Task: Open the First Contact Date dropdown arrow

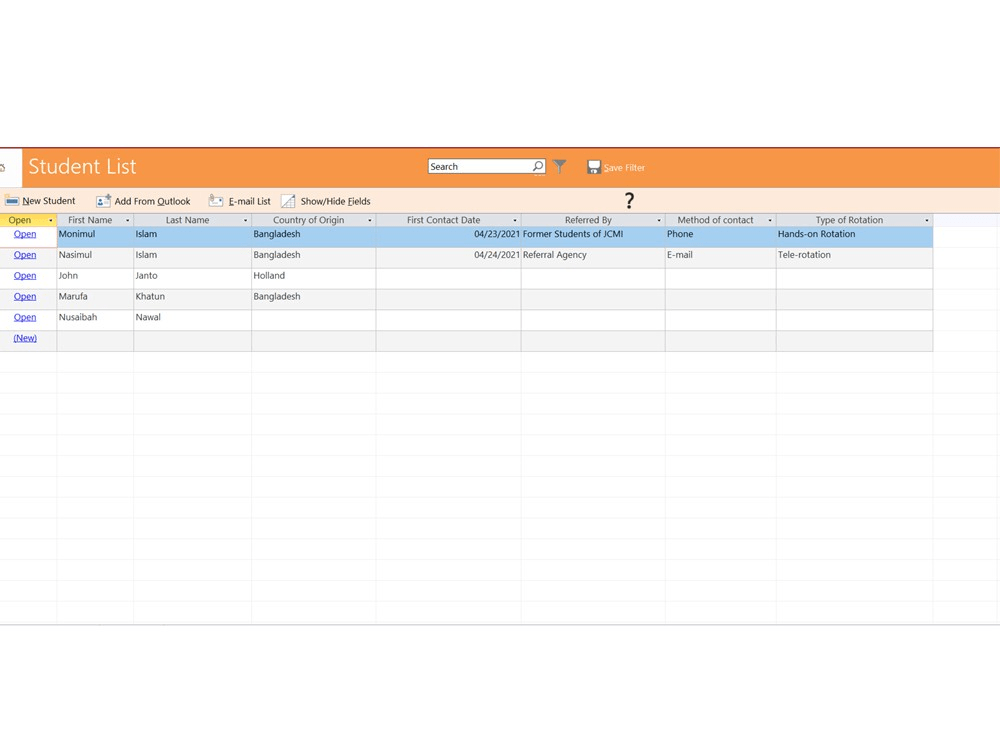Action: pos(515,220)
